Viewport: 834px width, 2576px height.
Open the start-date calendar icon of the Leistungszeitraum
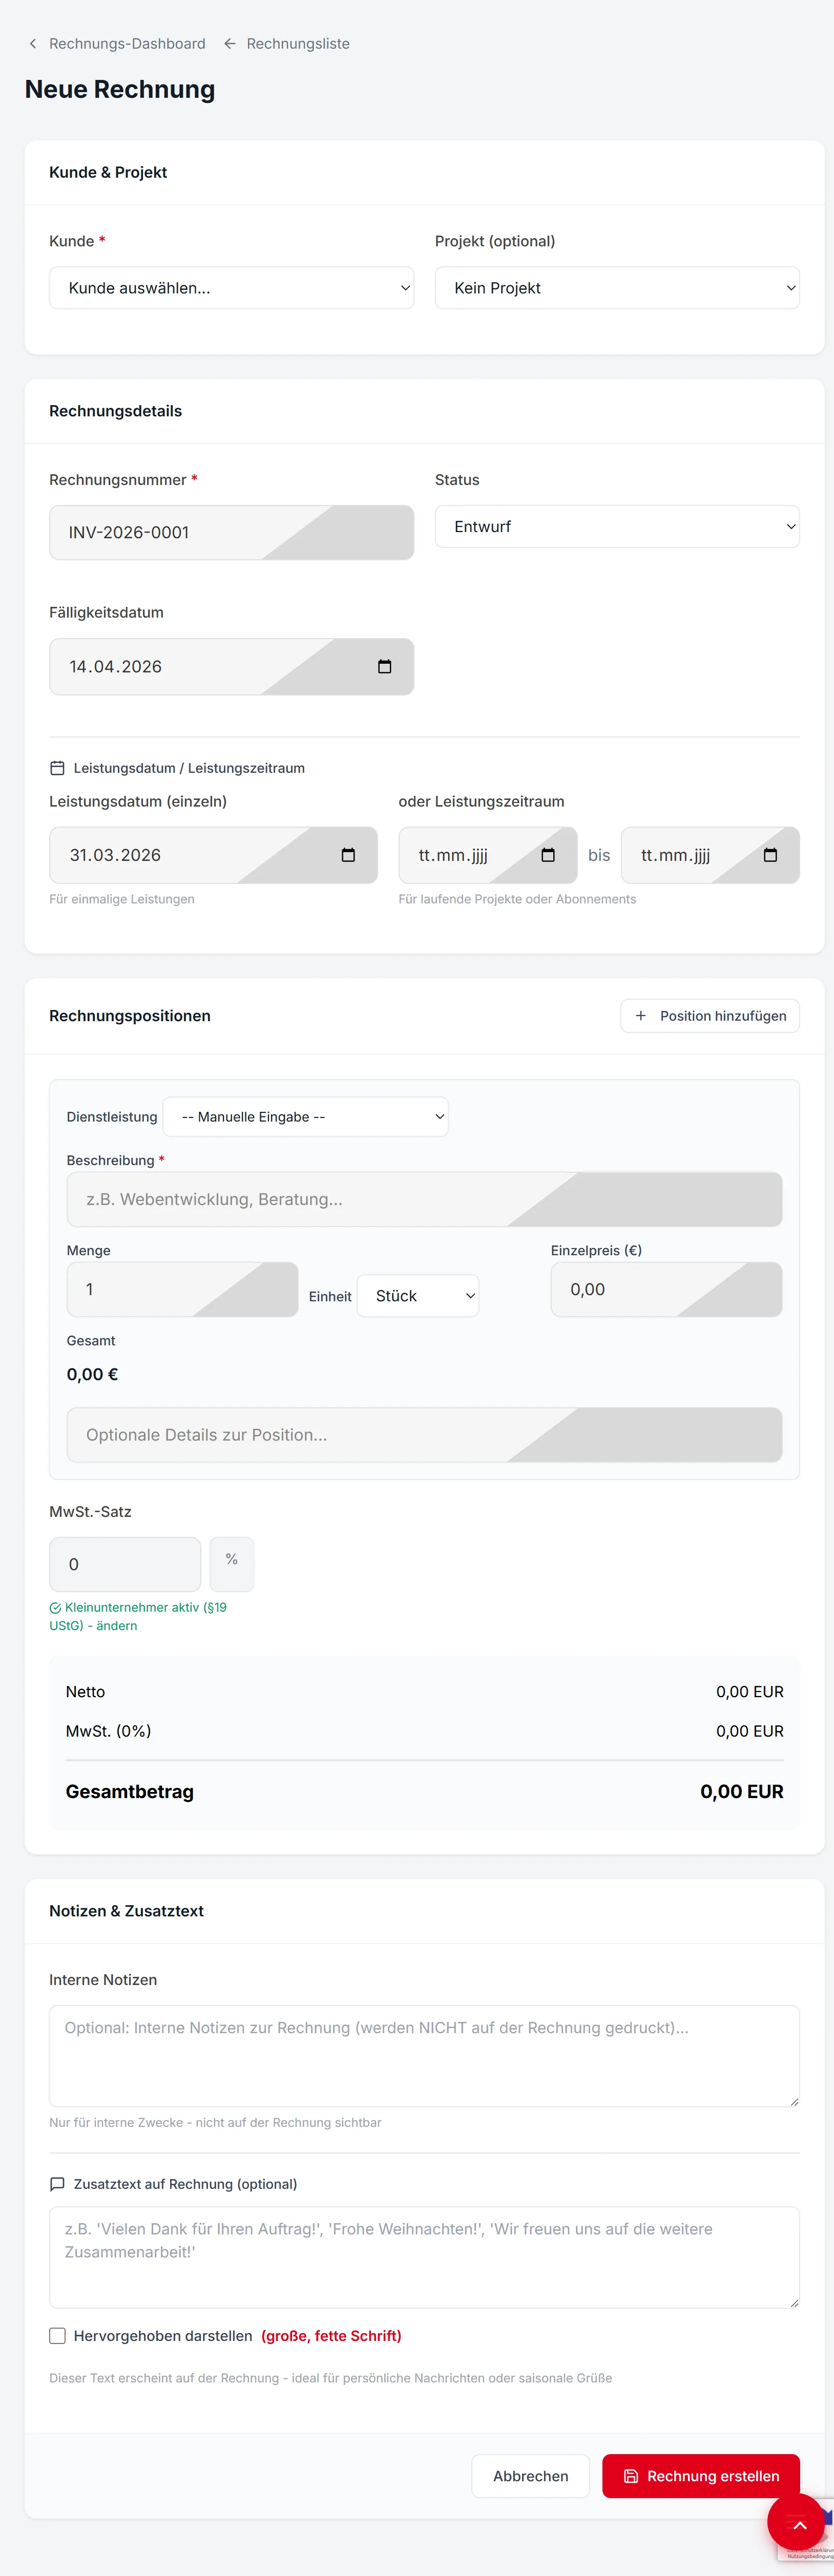[x=548, y=854]
